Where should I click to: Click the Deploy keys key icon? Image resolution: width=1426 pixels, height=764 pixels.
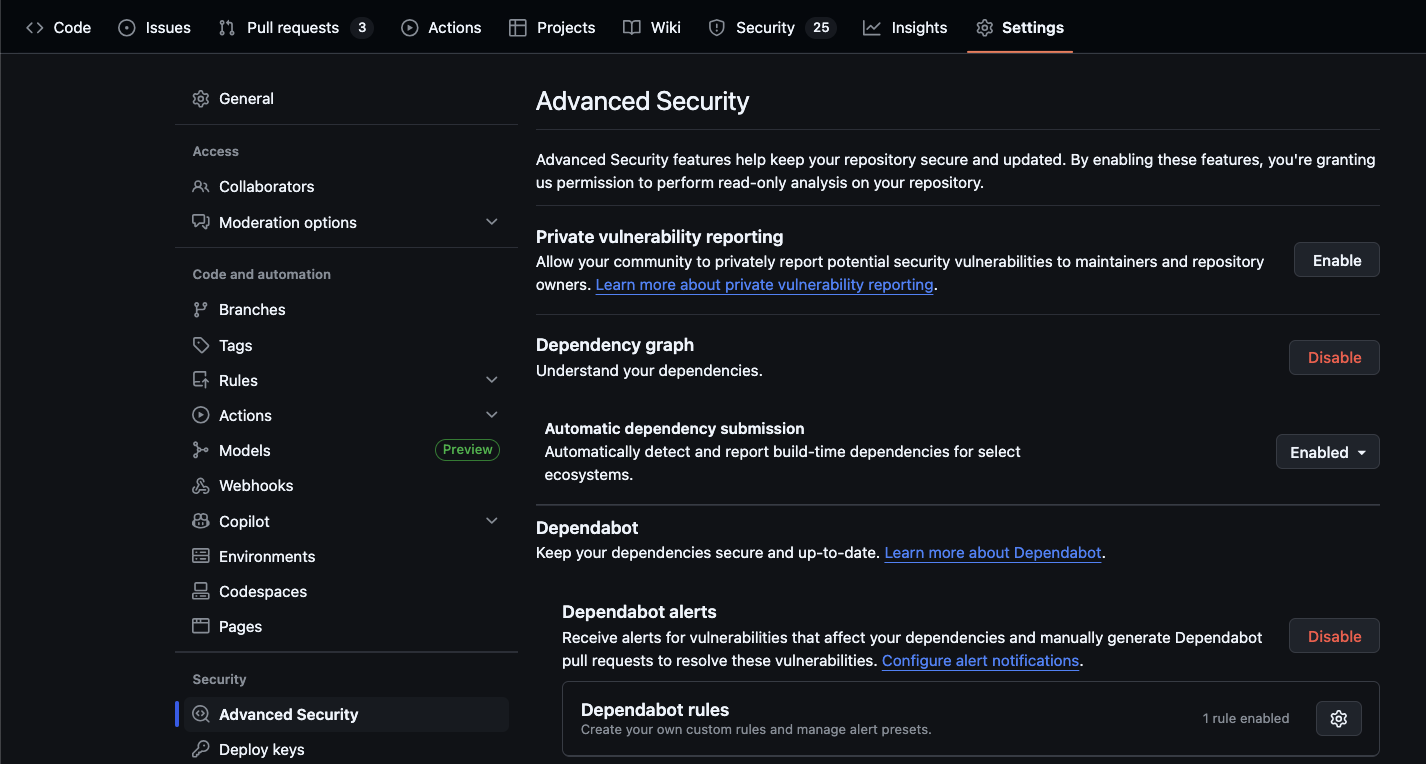pos(201,749)
